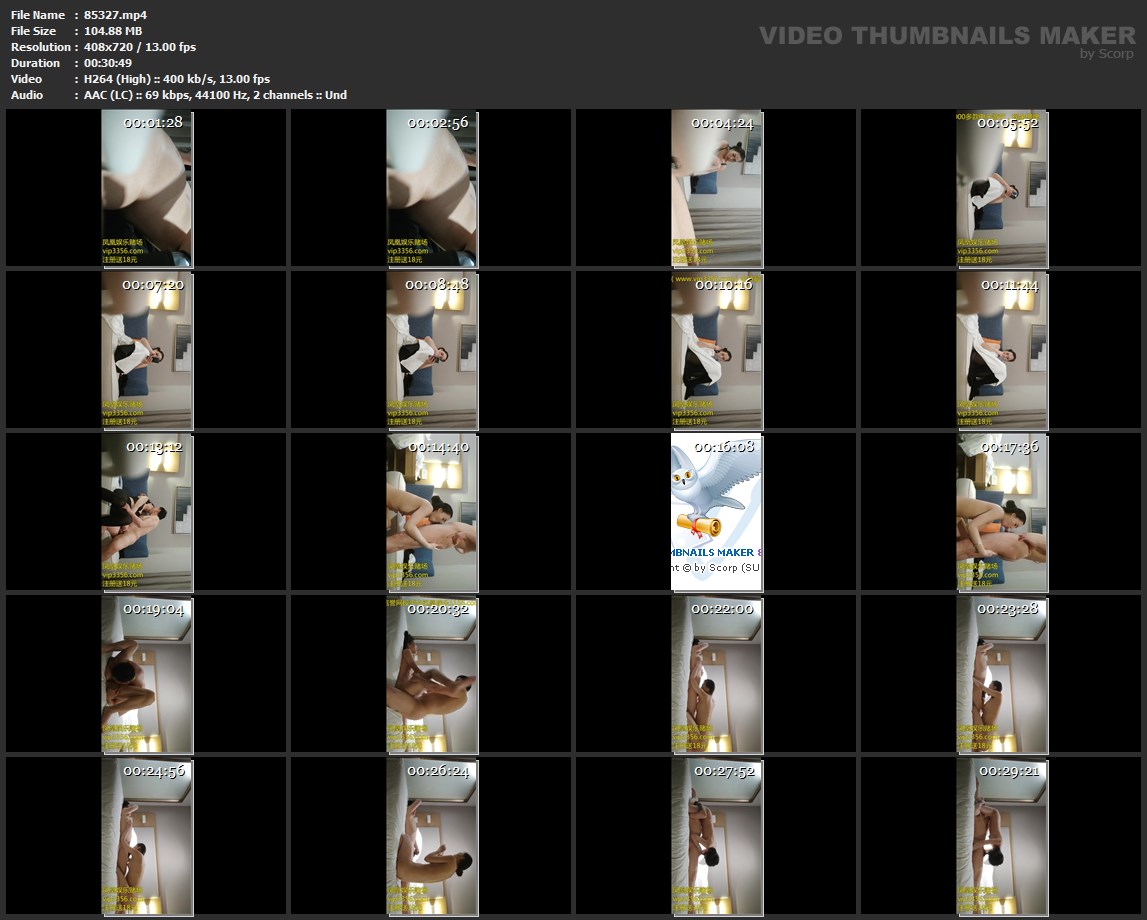Viewport: 1147px width, 920px height.
Task: Click the VIDEO THUMBNAILS MAKER title
Action: [946, 35]
